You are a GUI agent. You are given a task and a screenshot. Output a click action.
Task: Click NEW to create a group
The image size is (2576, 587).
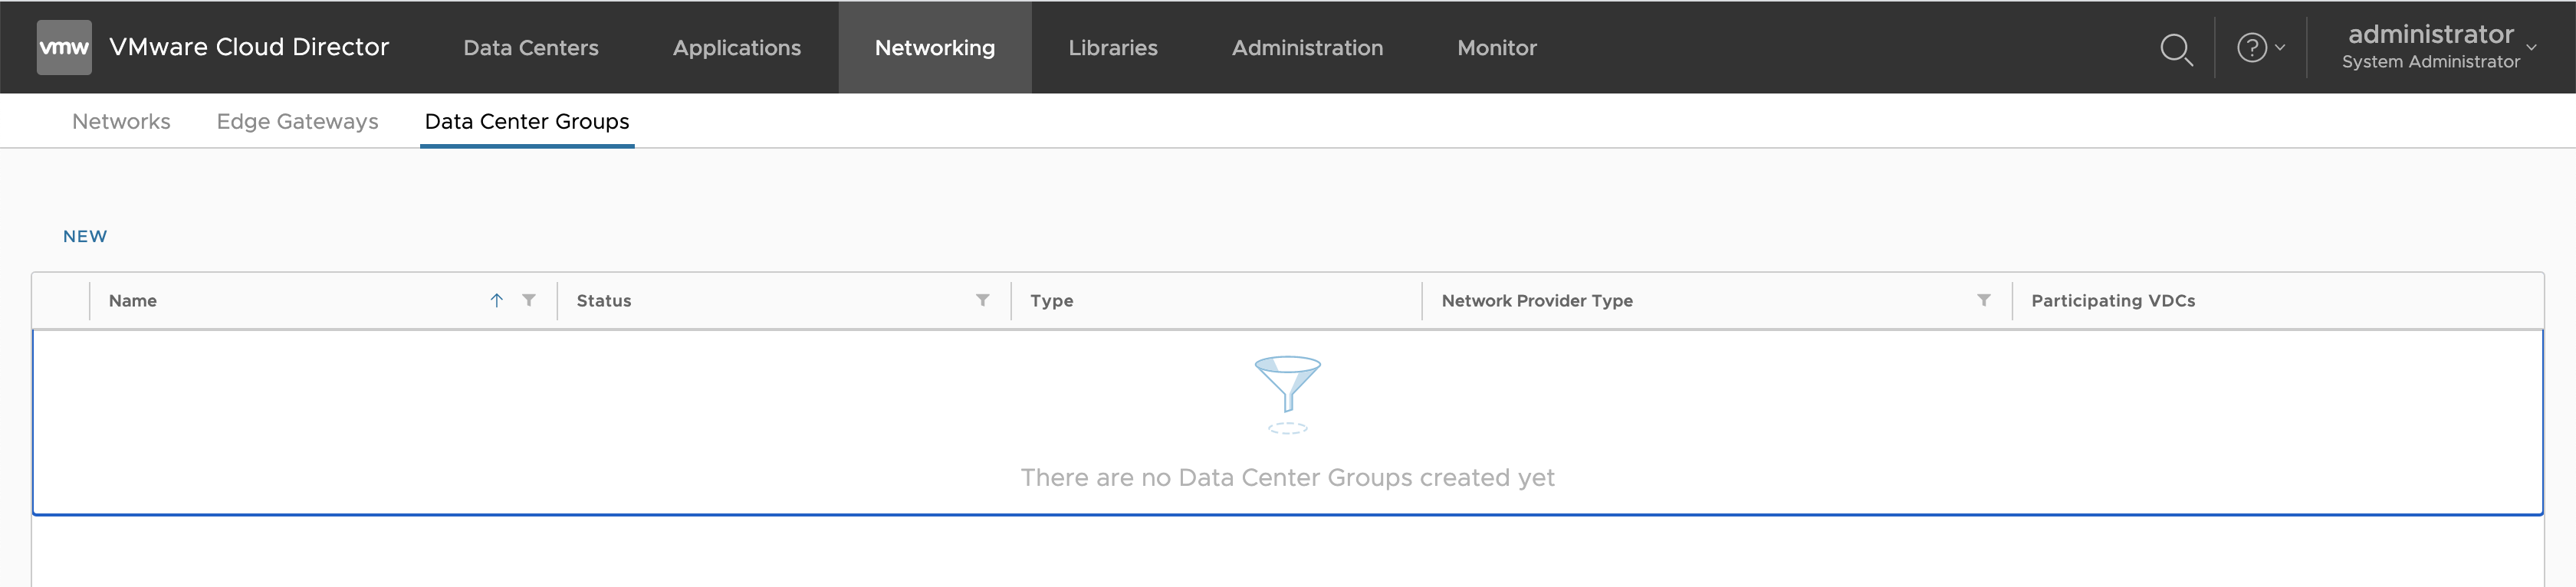coord(85,236)
